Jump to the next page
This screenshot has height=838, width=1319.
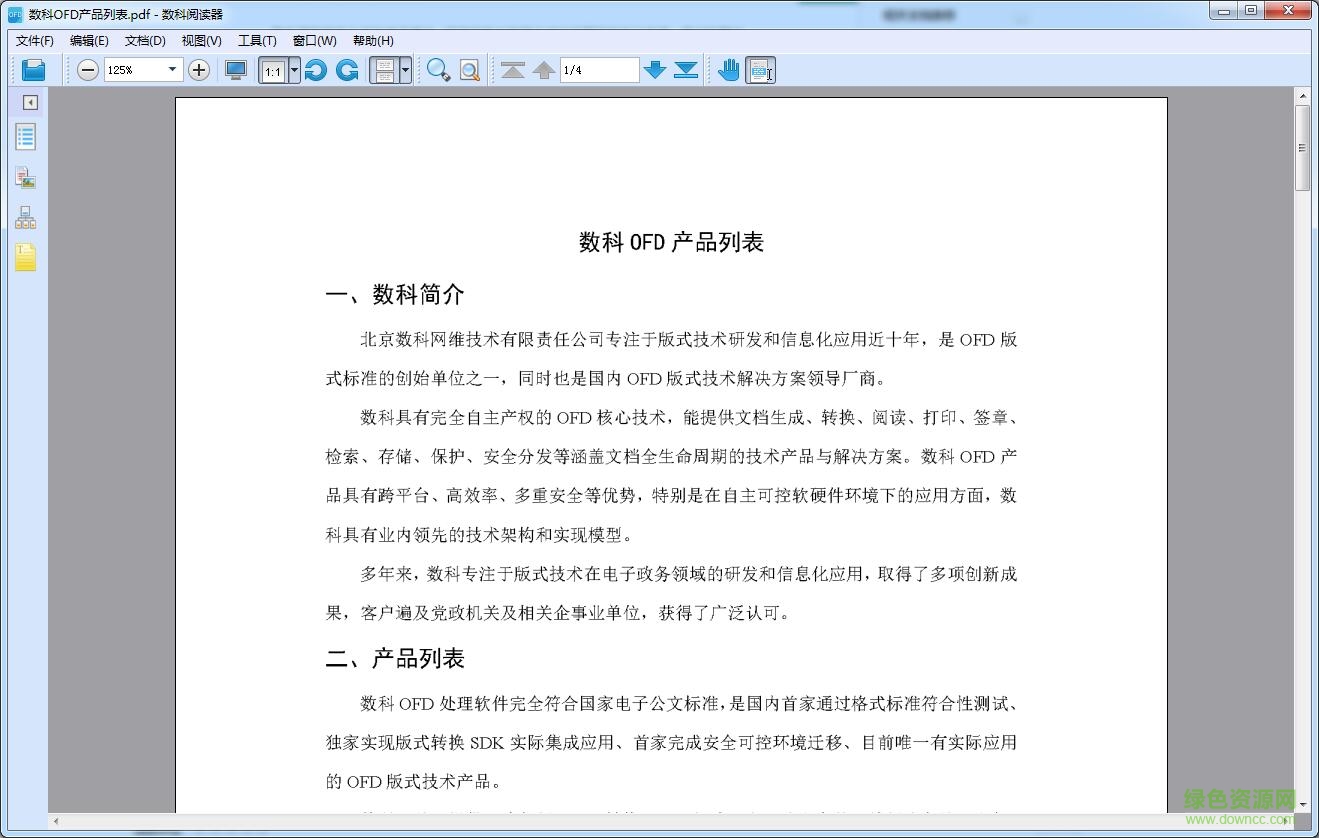tap(656, 70)
